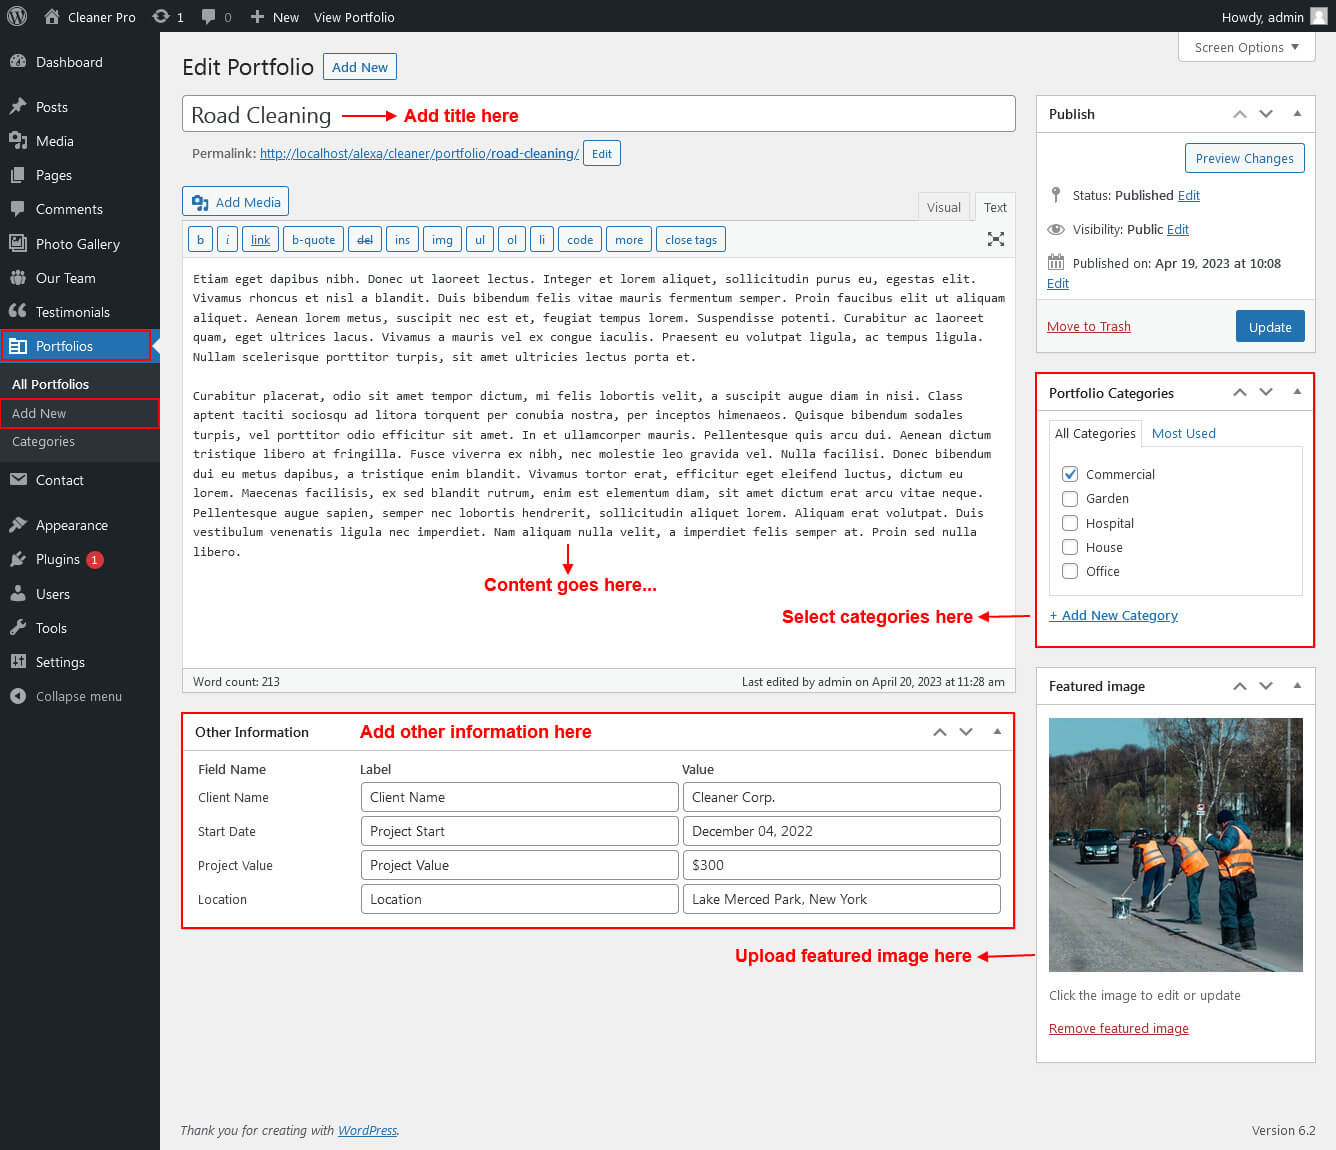
Task: Click the updates icon in admin bar
Action: point(161,16)
